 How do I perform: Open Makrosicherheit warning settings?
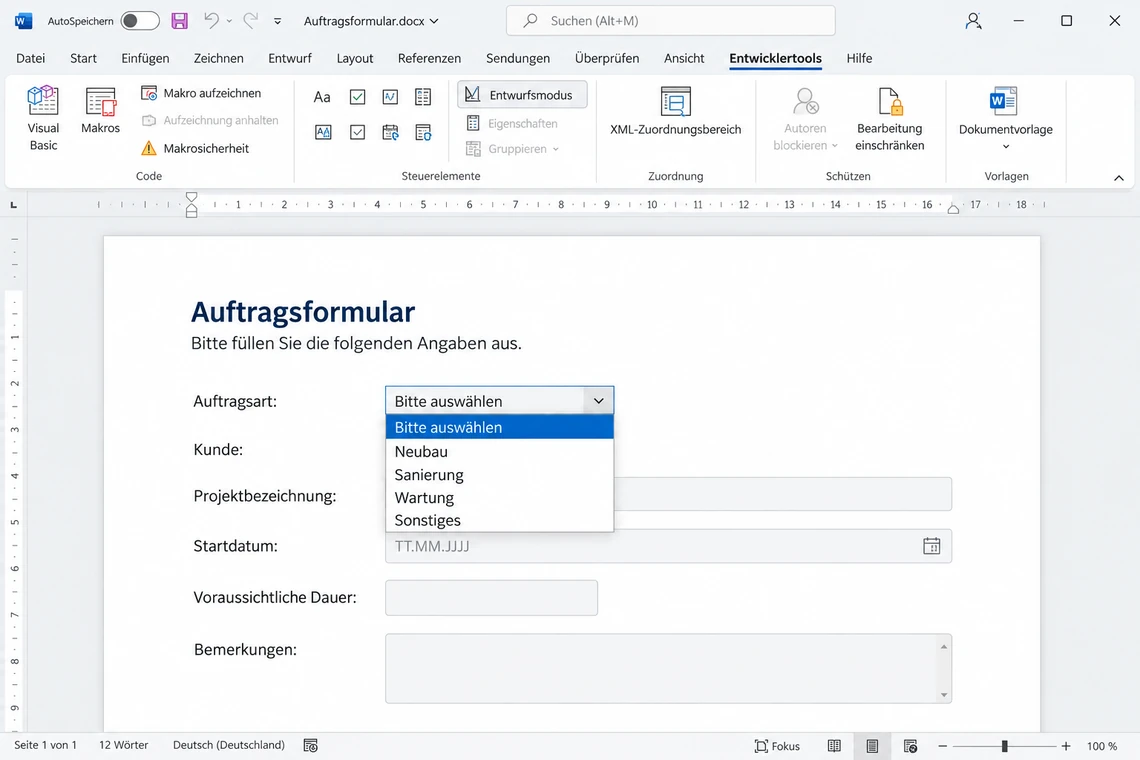pos(195,148)
